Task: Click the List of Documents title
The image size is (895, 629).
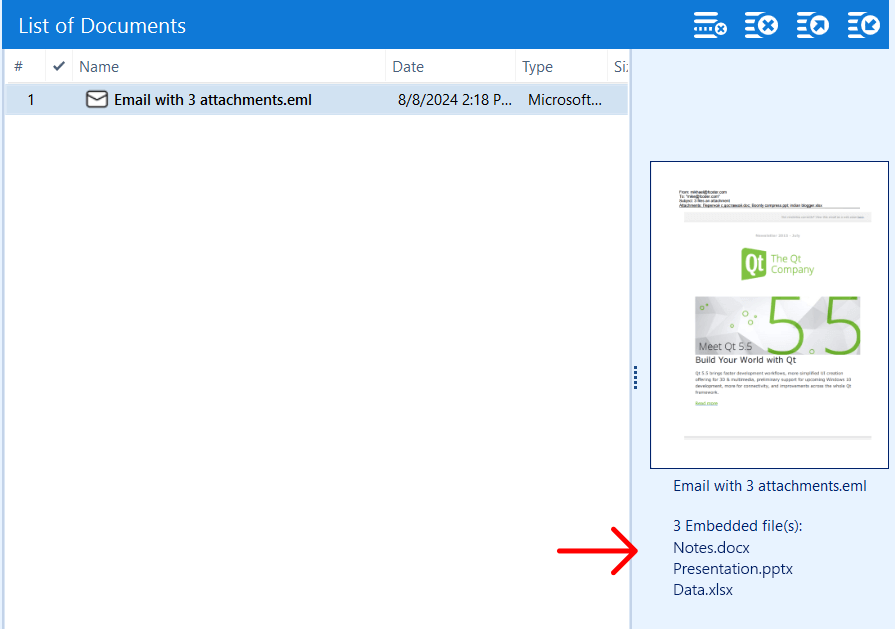Action: click(x=102, y=26)
